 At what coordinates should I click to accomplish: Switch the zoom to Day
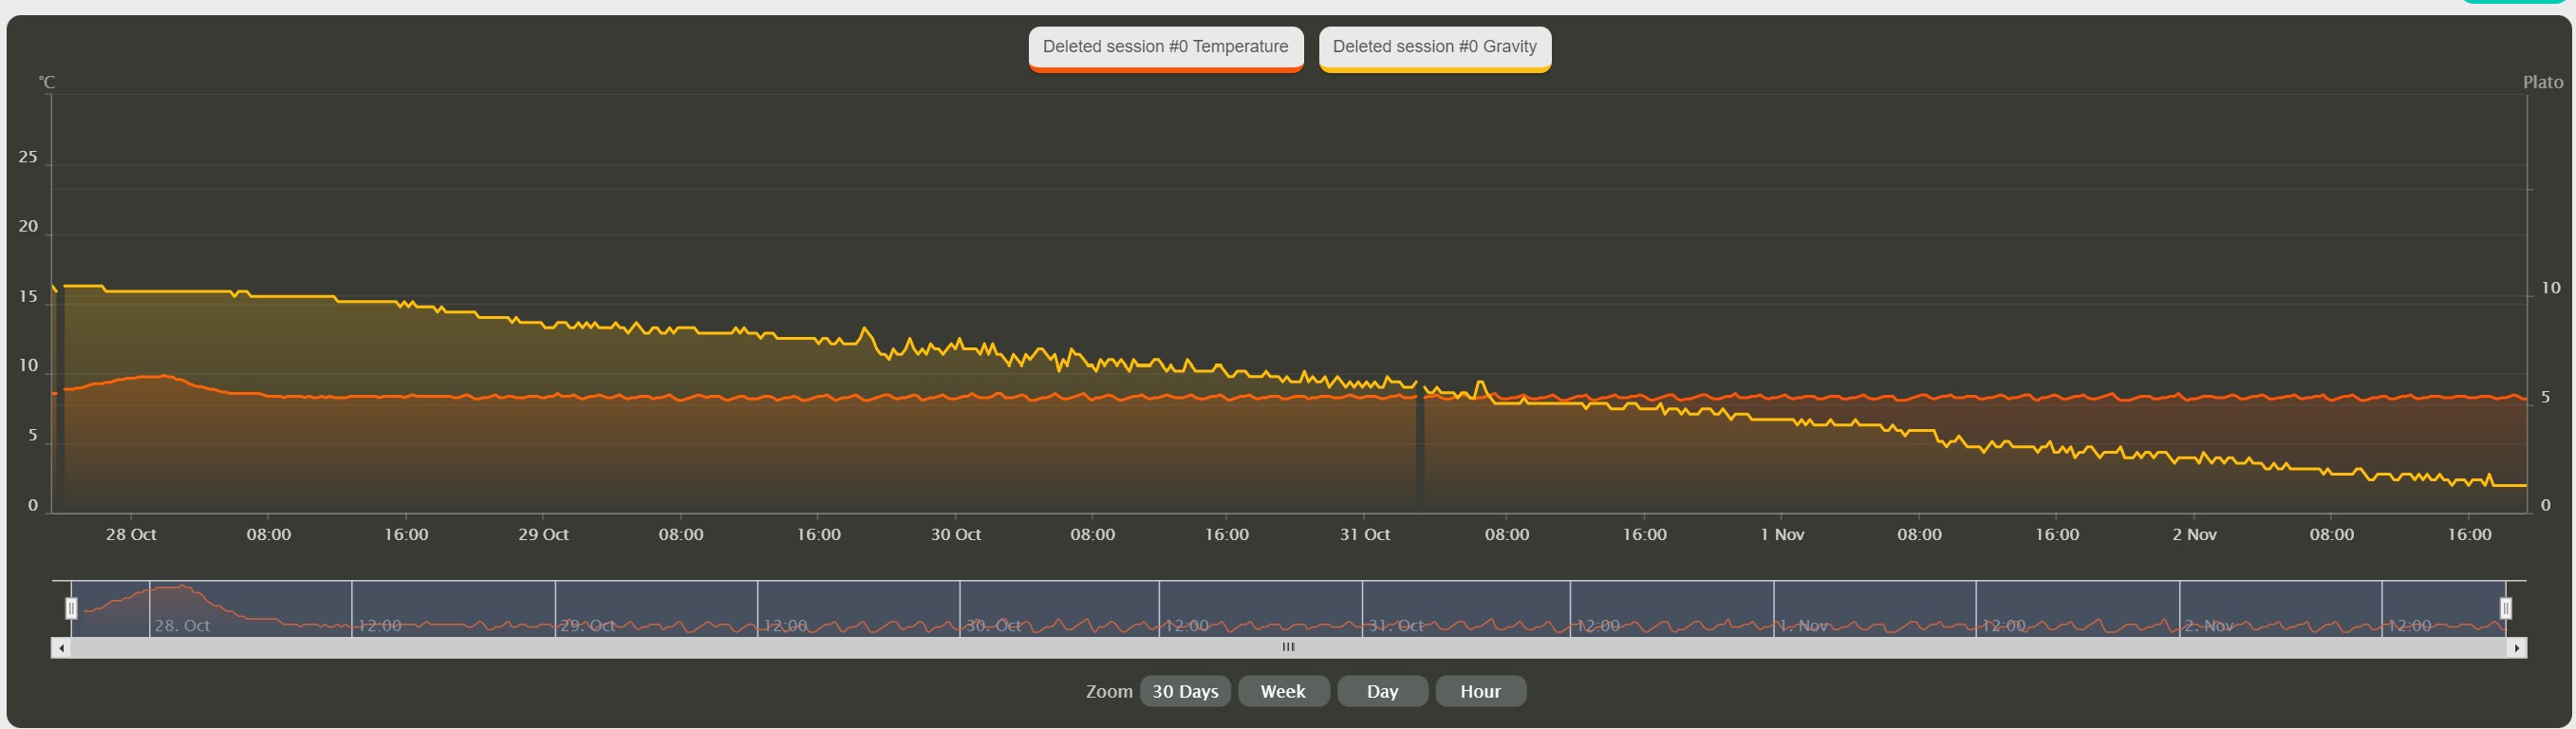pos(1381,691)
